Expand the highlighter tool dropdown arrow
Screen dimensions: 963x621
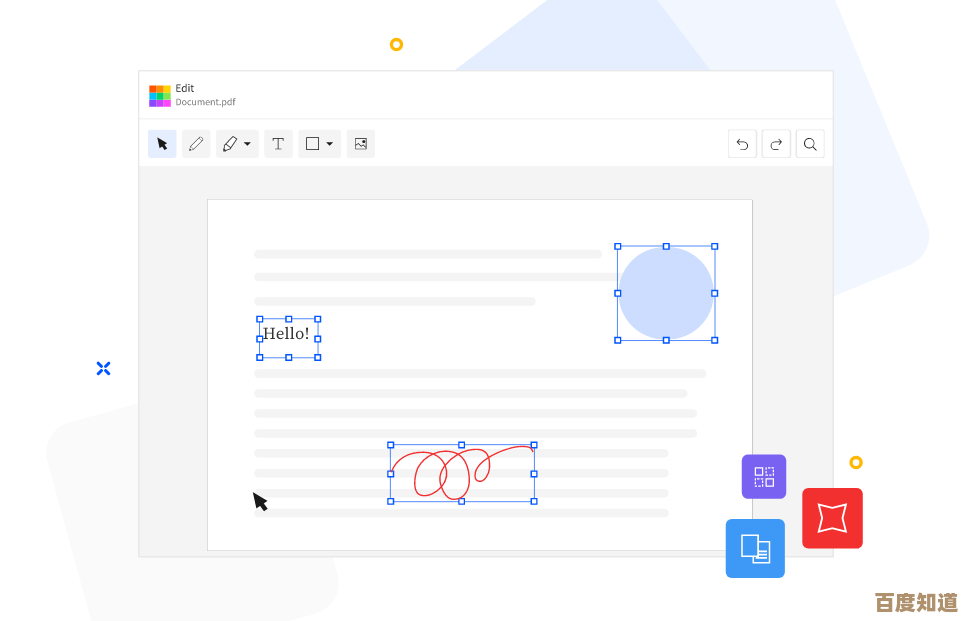click(247, 144)
